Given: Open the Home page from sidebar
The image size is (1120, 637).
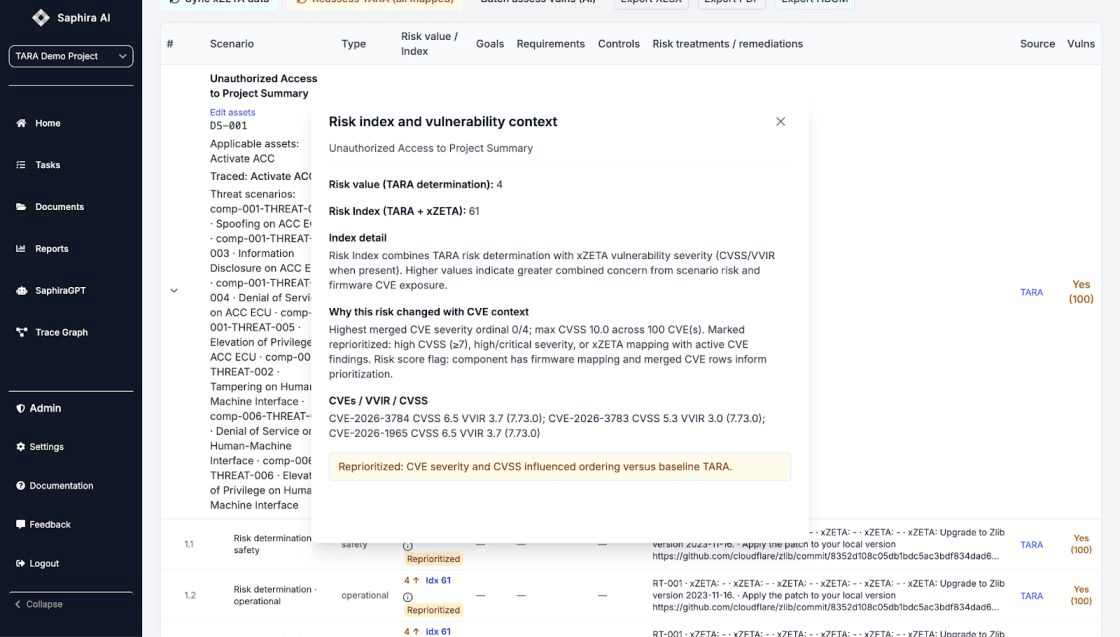Looking at the screenshot, I should point(48,123).
